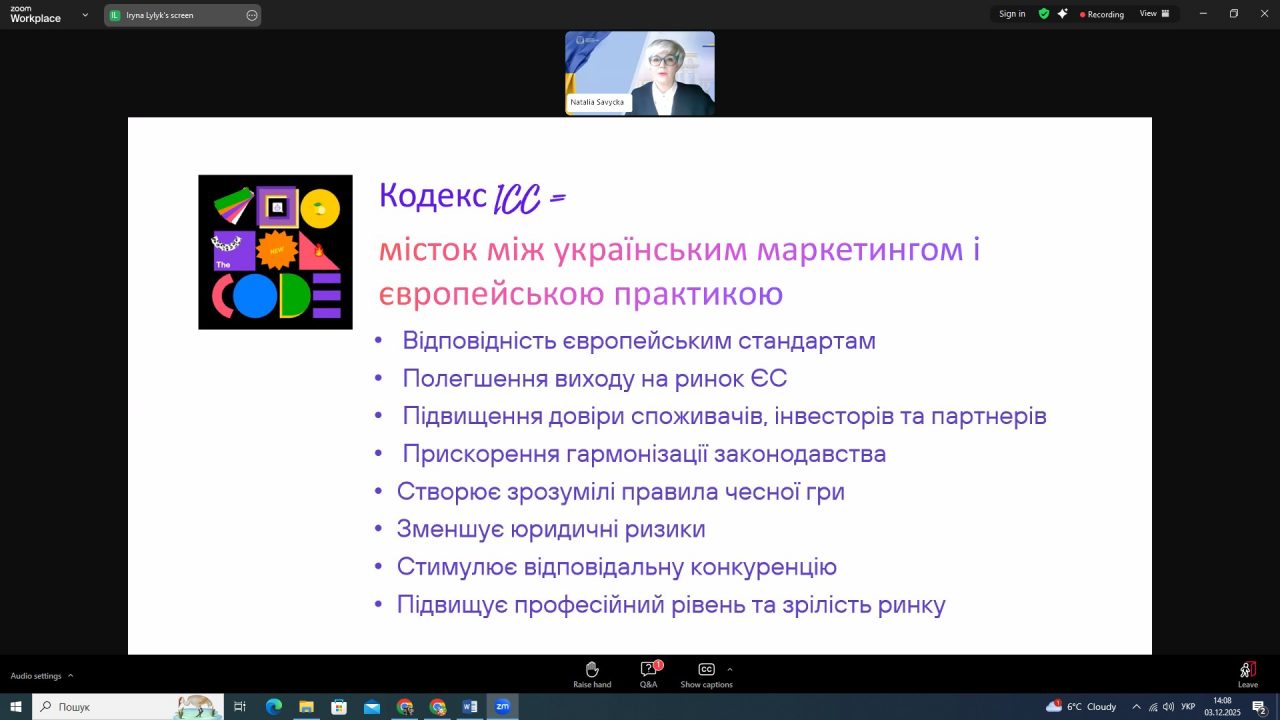Click the Windows search box

pyautogui.click(x=115, y=707)
